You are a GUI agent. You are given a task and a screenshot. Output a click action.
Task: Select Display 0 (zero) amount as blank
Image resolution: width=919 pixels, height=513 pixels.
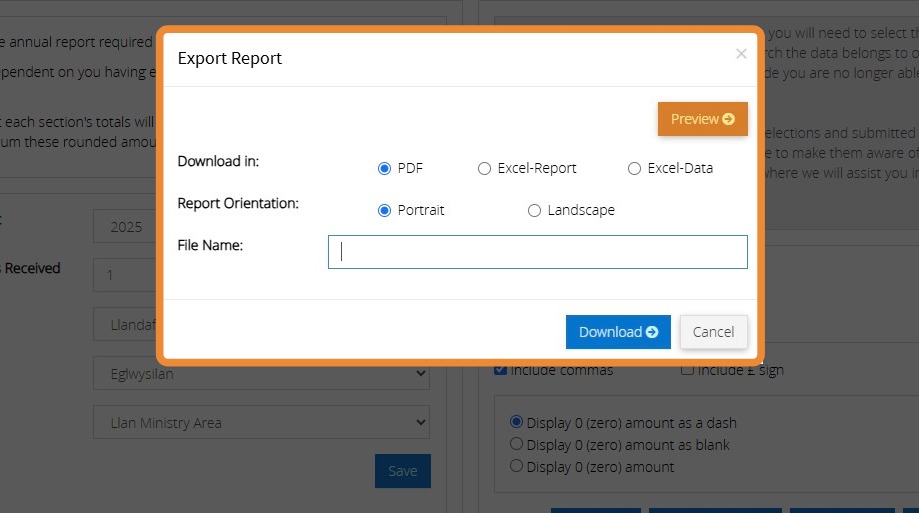coord(516,444)
